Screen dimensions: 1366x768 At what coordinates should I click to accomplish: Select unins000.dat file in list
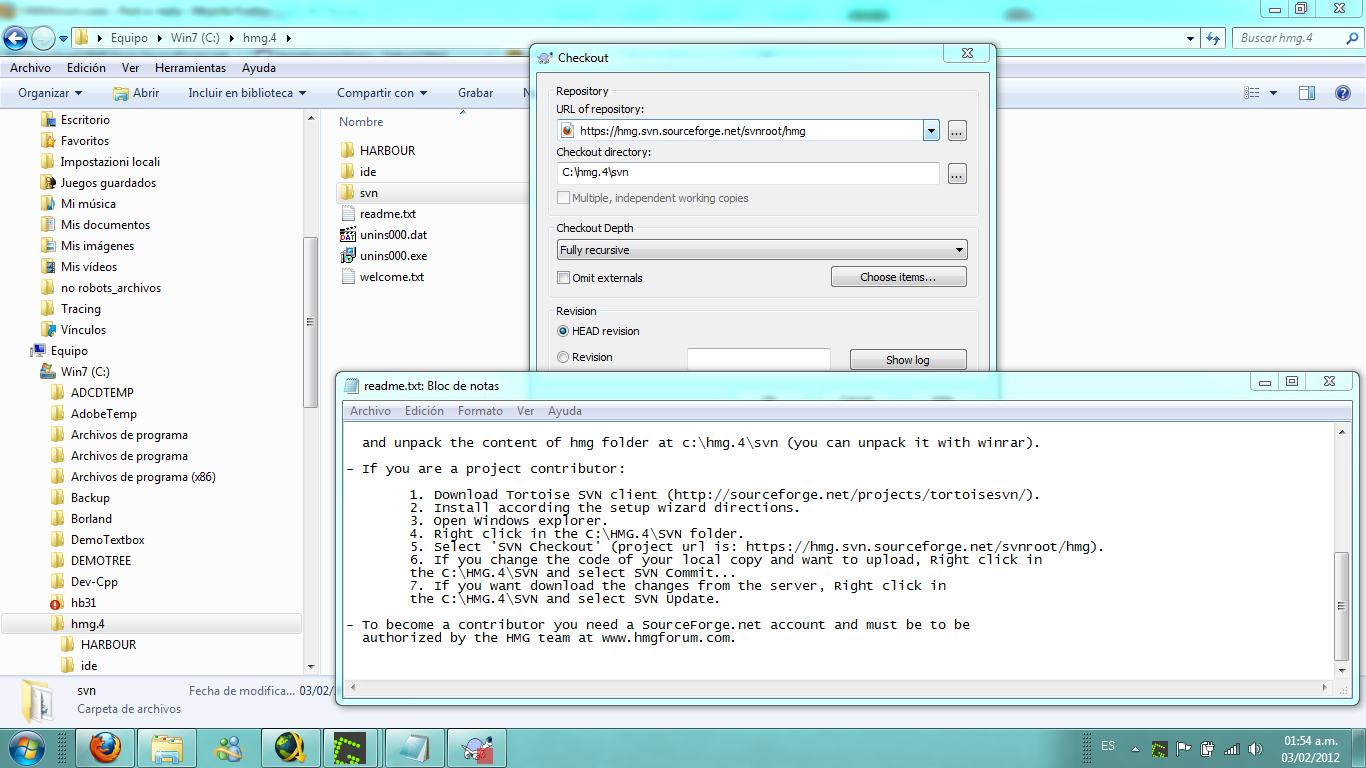coord(393,235)
